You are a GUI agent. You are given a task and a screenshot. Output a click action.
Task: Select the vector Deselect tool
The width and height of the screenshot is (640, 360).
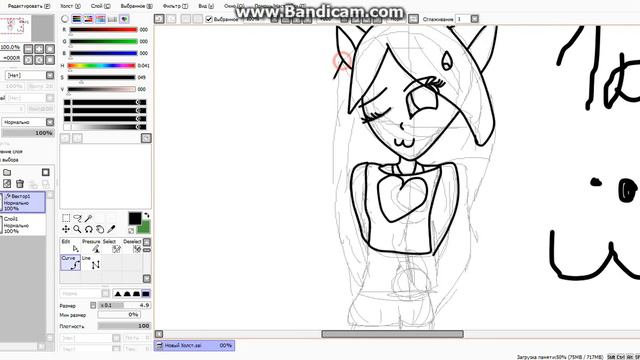click(x=132, y=246)
